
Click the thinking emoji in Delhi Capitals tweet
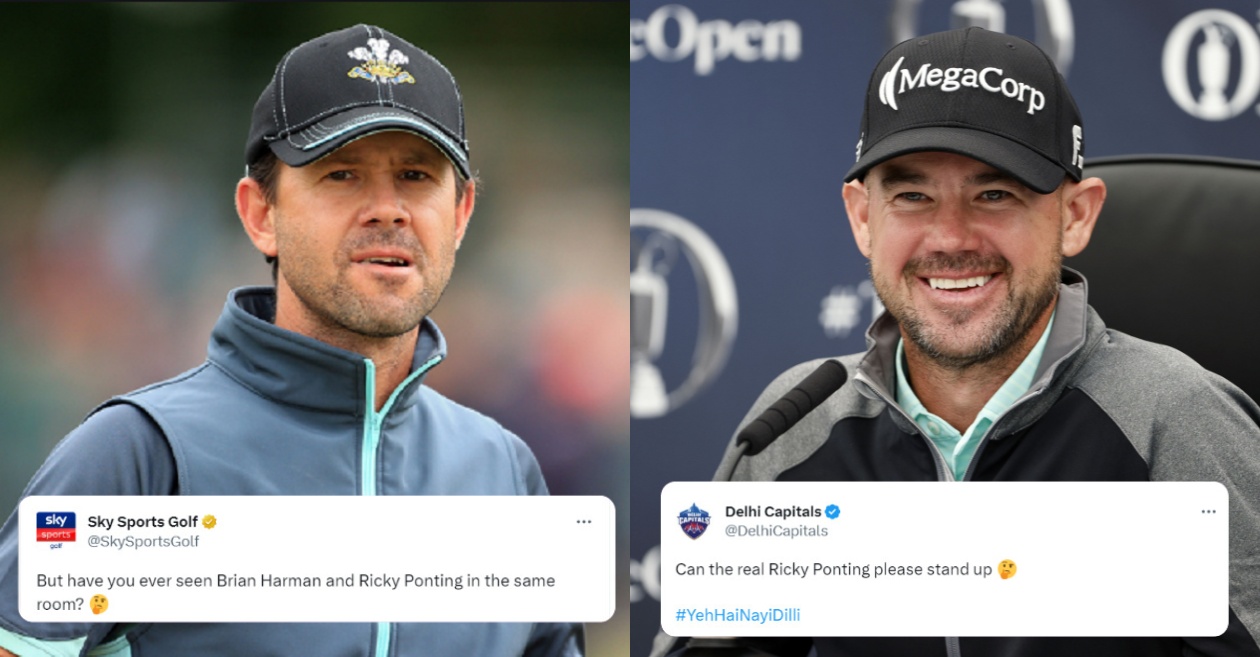pyautogui.click(x=1007, y=569)
